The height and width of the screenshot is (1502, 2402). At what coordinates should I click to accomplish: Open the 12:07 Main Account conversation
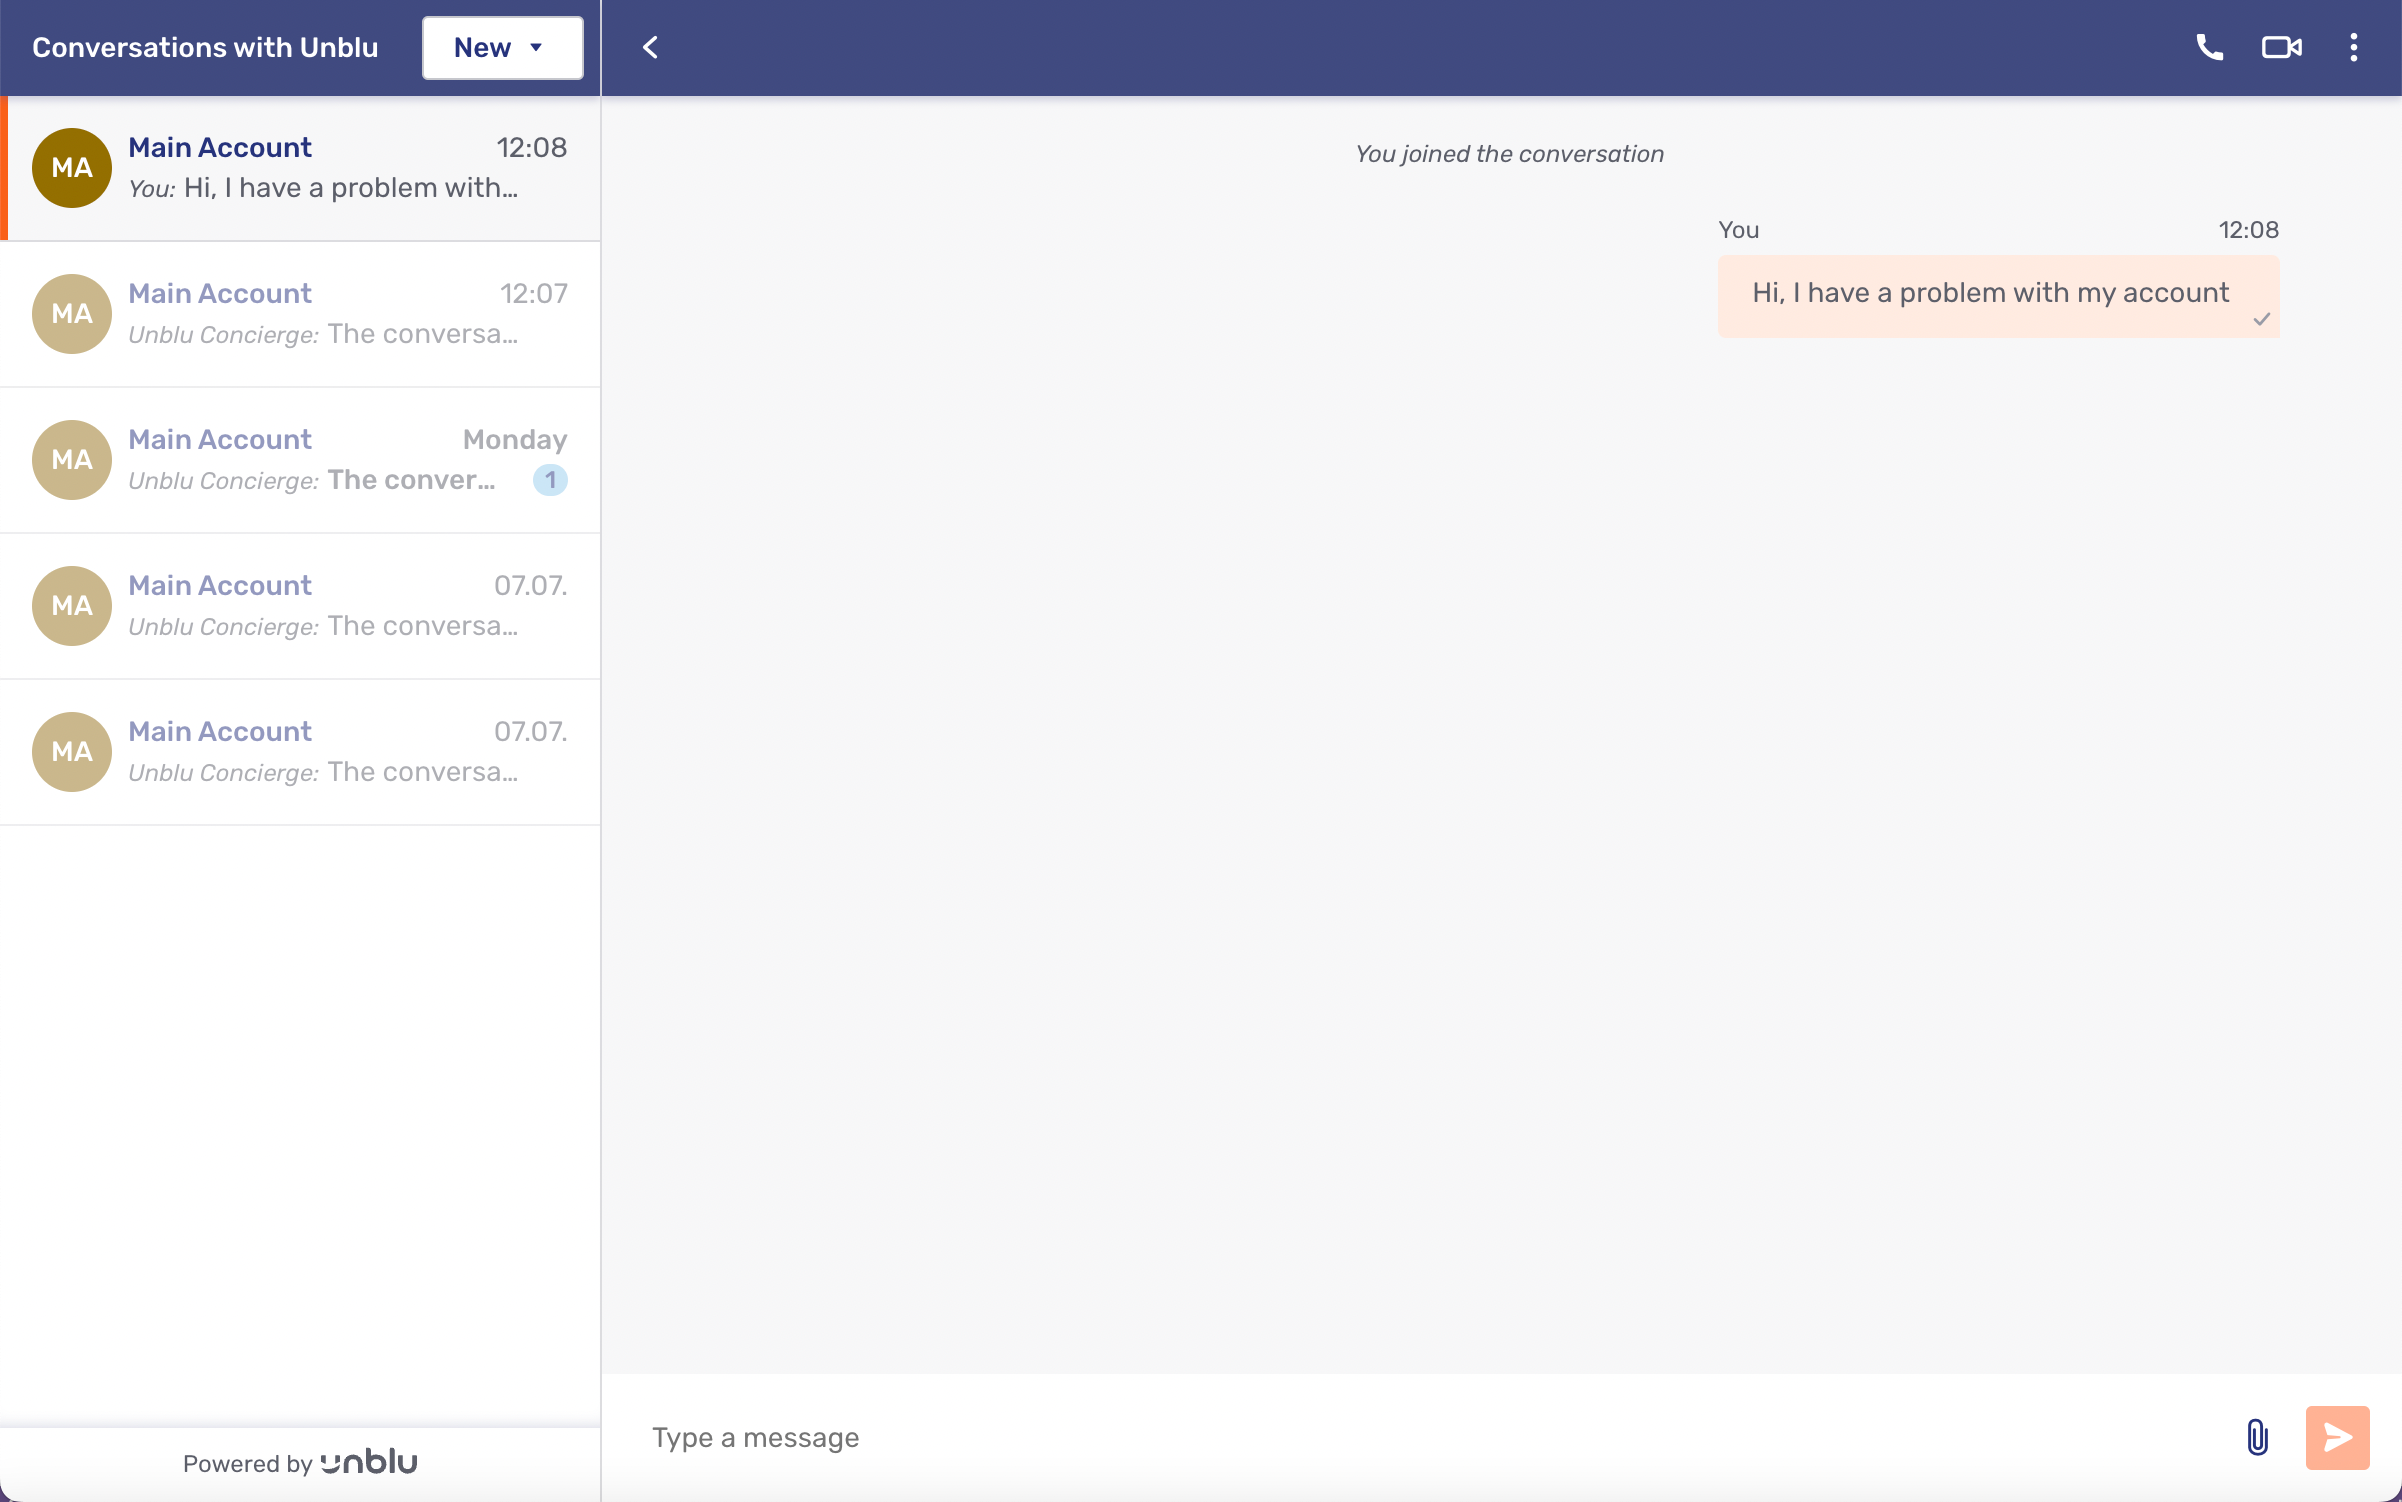300,314
